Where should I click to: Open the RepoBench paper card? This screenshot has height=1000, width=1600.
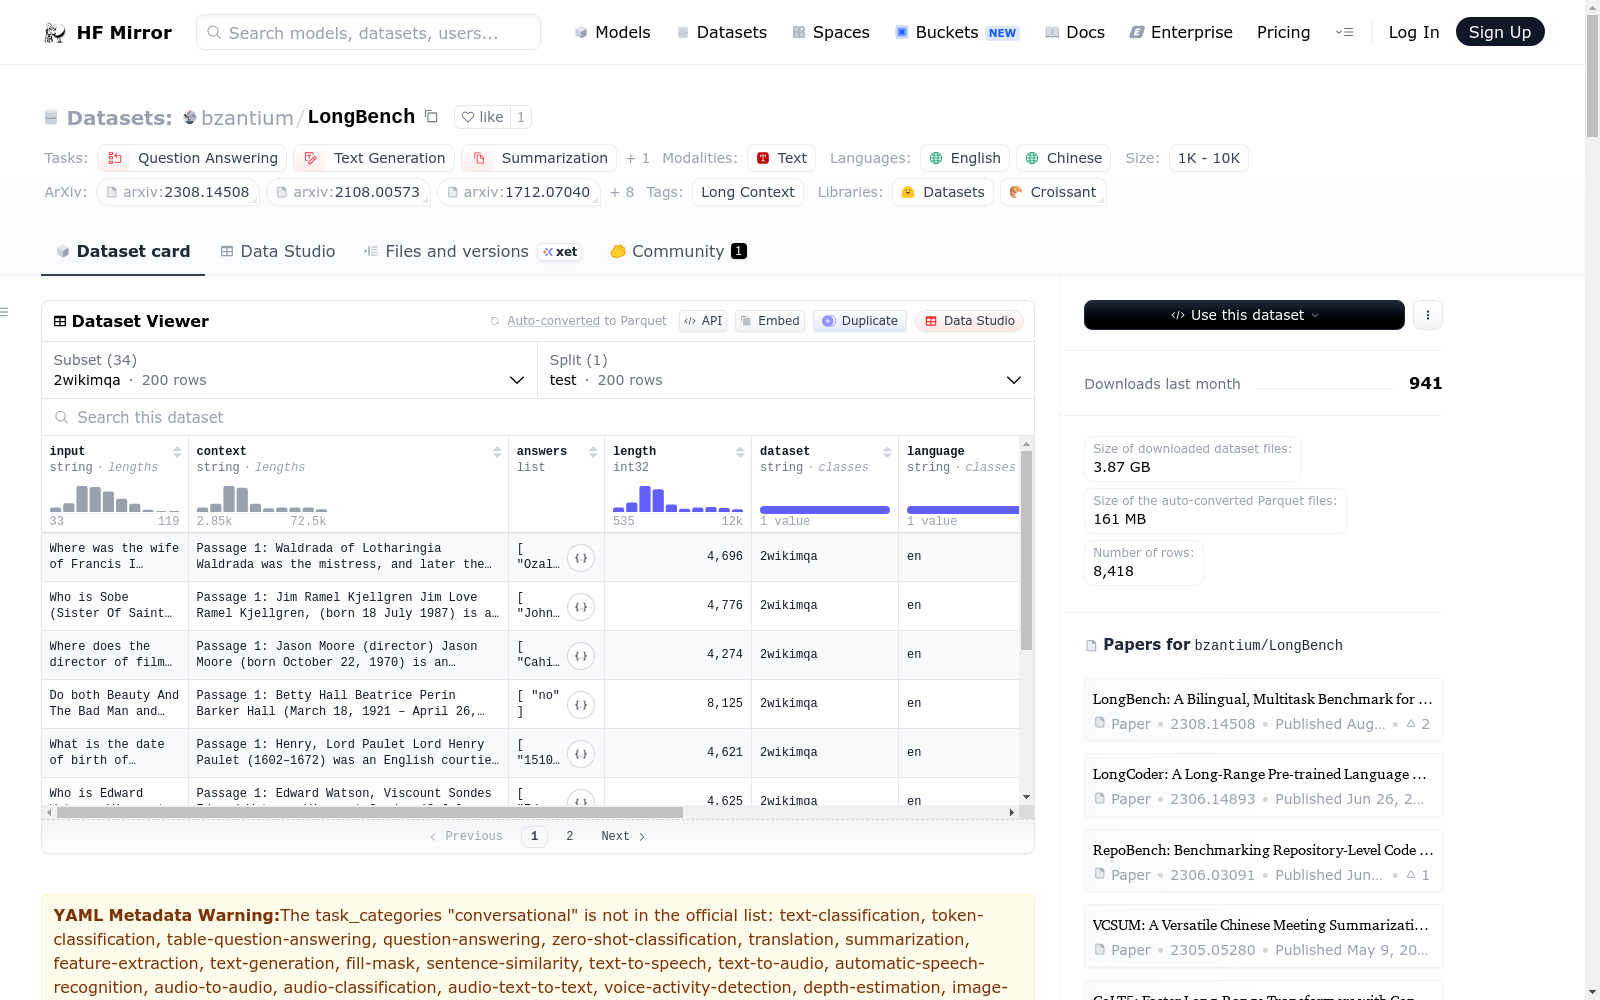pyautogui.click(x=1263, y=862)
